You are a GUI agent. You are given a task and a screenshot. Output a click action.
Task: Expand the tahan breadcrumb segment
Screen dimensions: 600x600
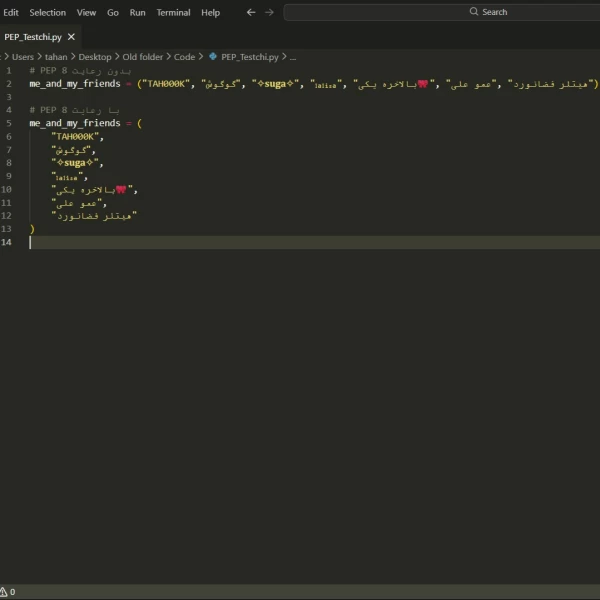point(56,57)
